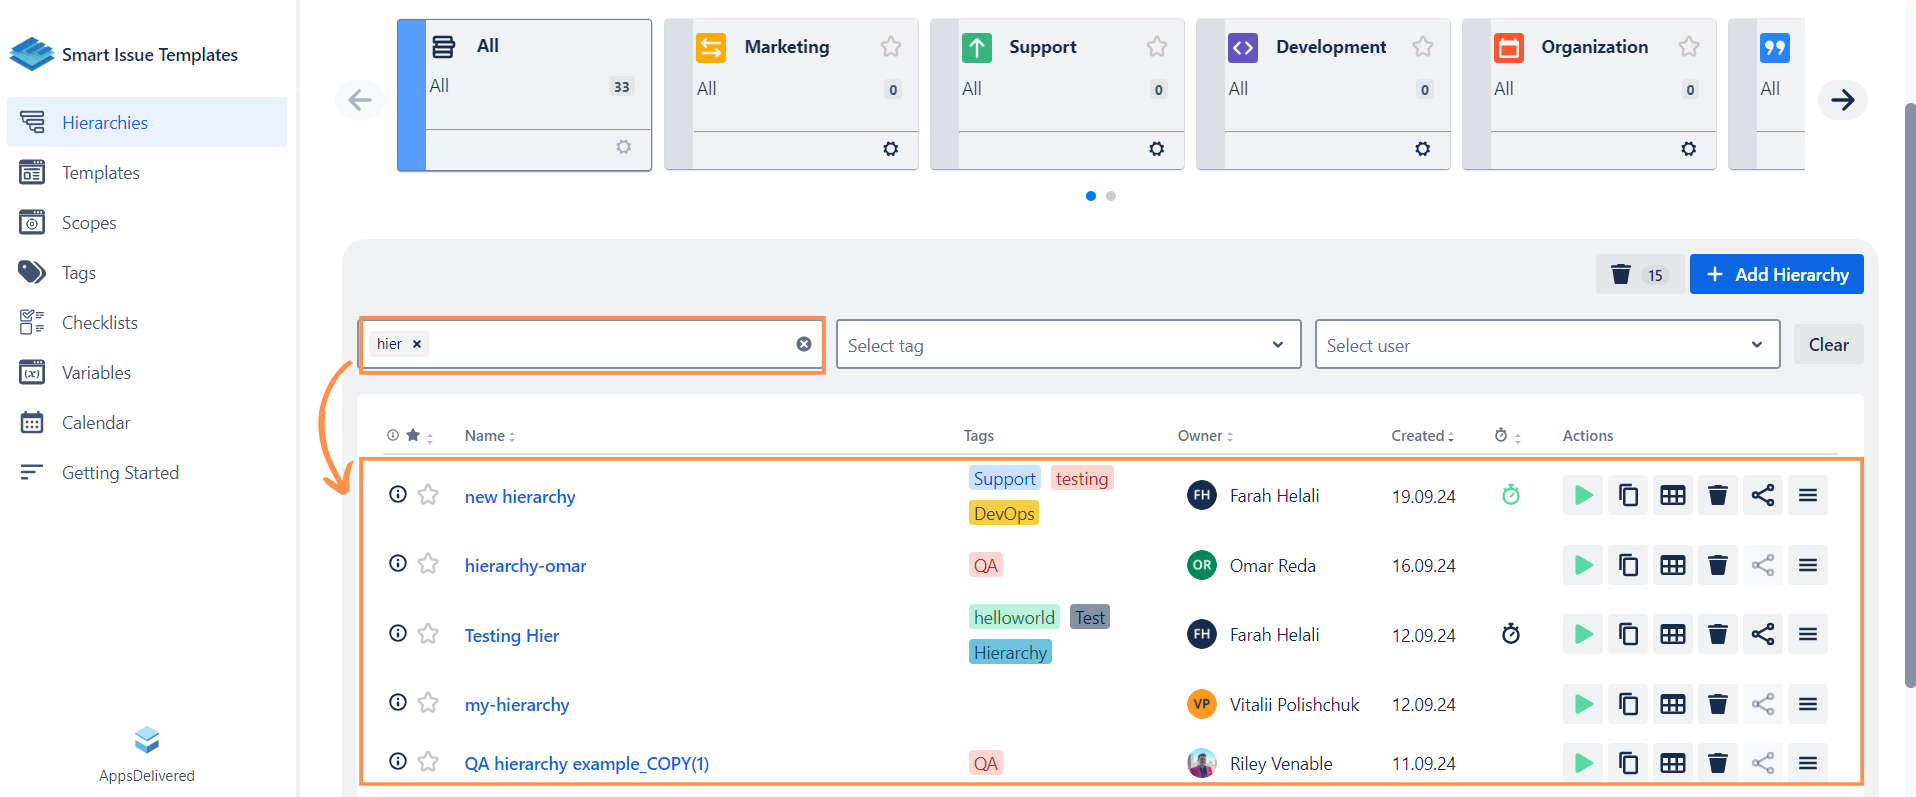Open table view for Testing Hier
The height and width of the screenshot is (797, 1916).
pyautogui.click(x=1672, y=635)
